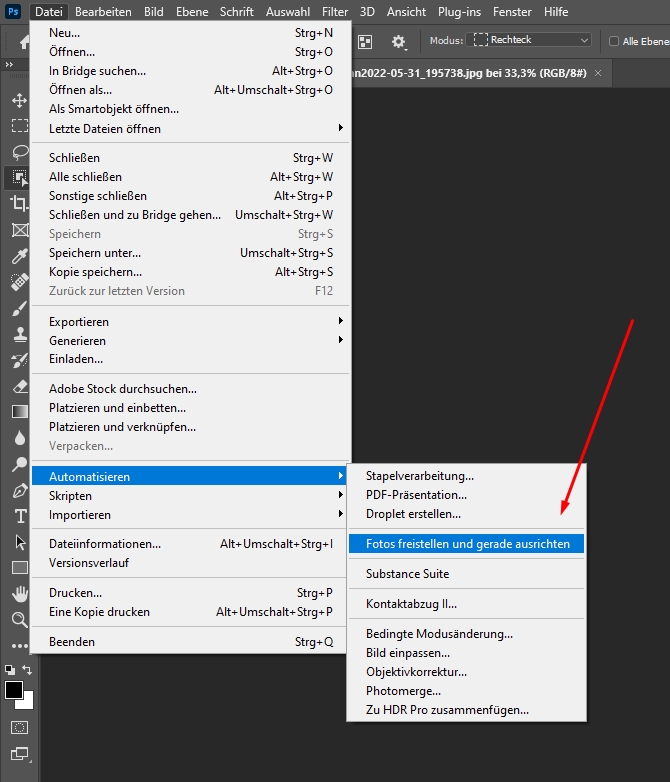
Task: Choose Fotos freistellen und gerade ausrichten
Action: click(466, 544)
